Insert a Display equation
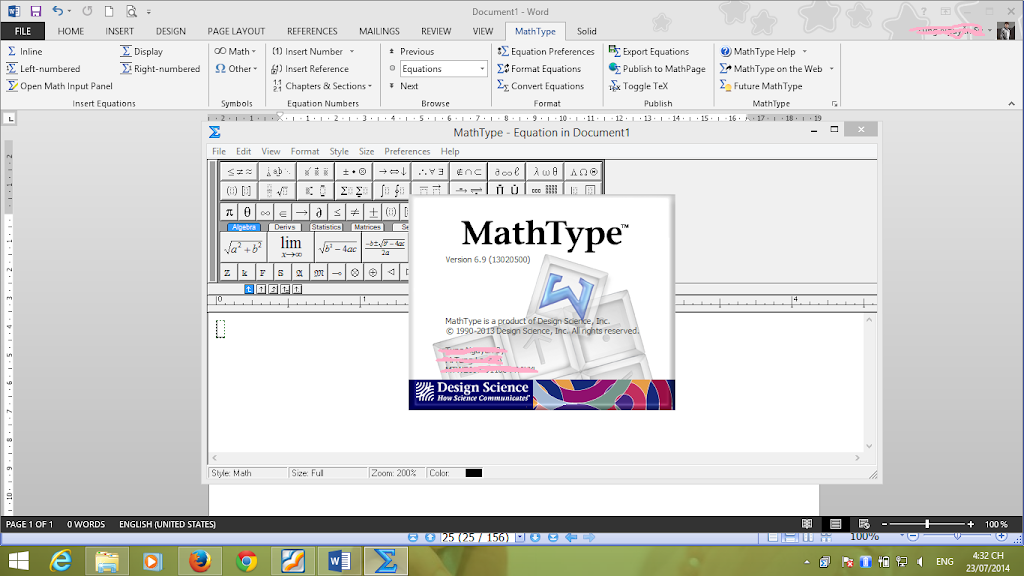Screen dimensions: 1024x576 coord(142,52)
